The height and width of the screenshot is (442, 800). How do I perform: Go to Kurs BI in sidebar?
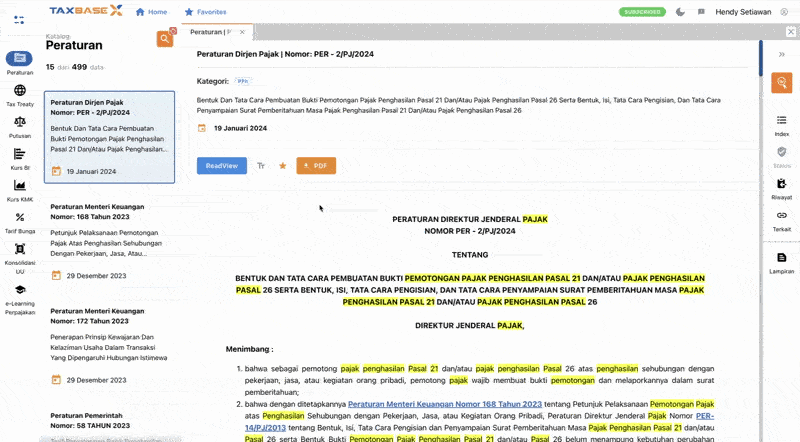(x=19, y=155)
